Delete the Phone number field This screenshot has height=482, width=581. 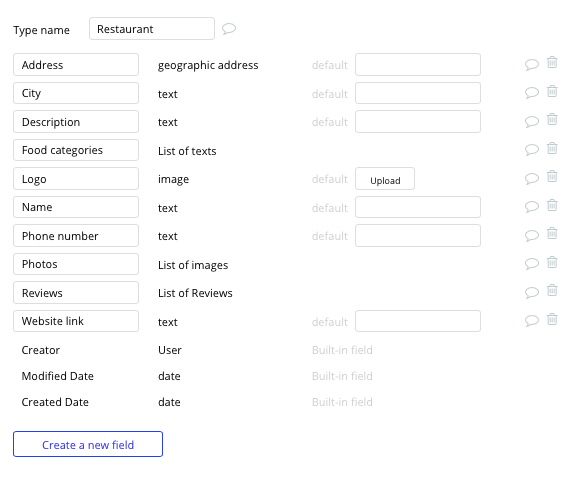pyautogui.click(x=552, y=233)
